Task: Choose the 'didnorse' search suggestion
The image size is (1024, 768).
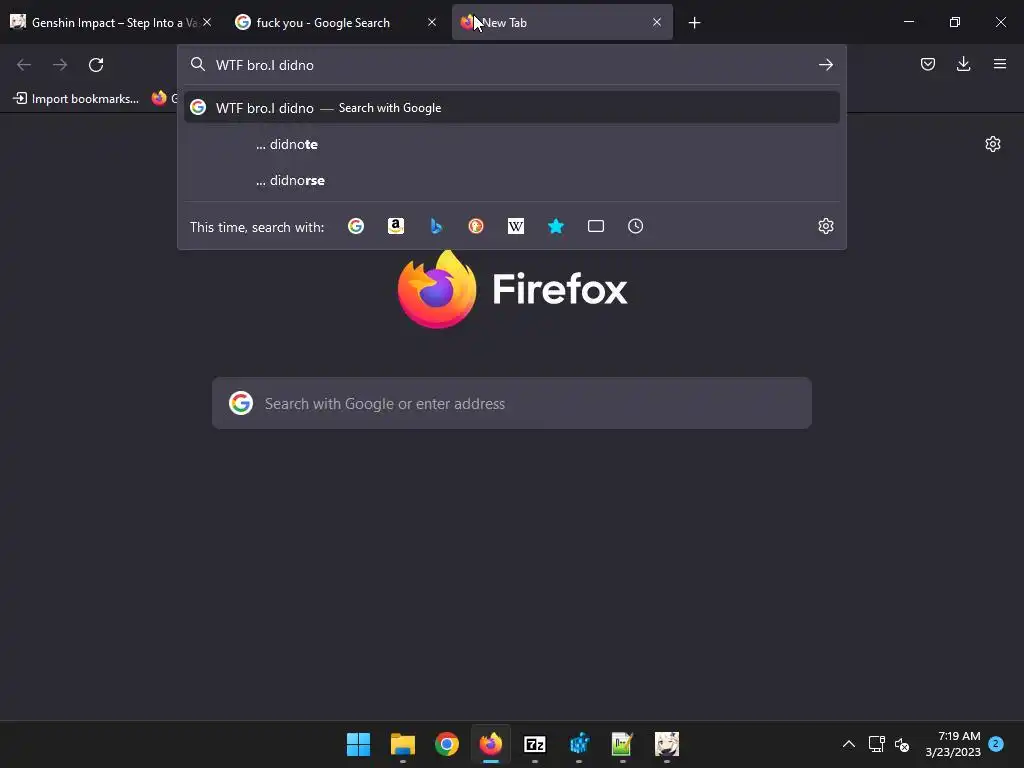Action: [x=512, y=180]
